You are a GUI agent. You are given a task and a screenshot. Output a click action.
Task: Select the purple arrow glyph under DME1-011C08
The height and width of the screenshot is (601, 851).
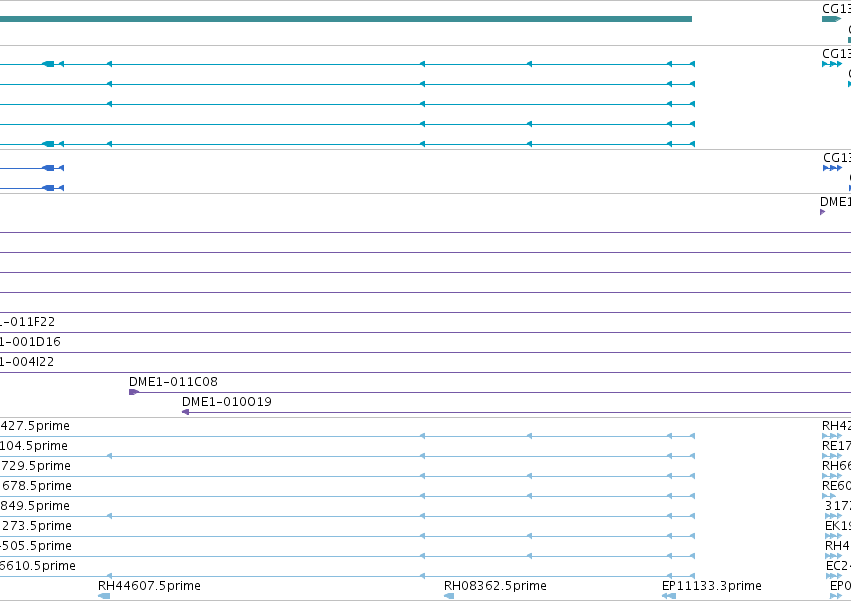[x=134, y=392]
